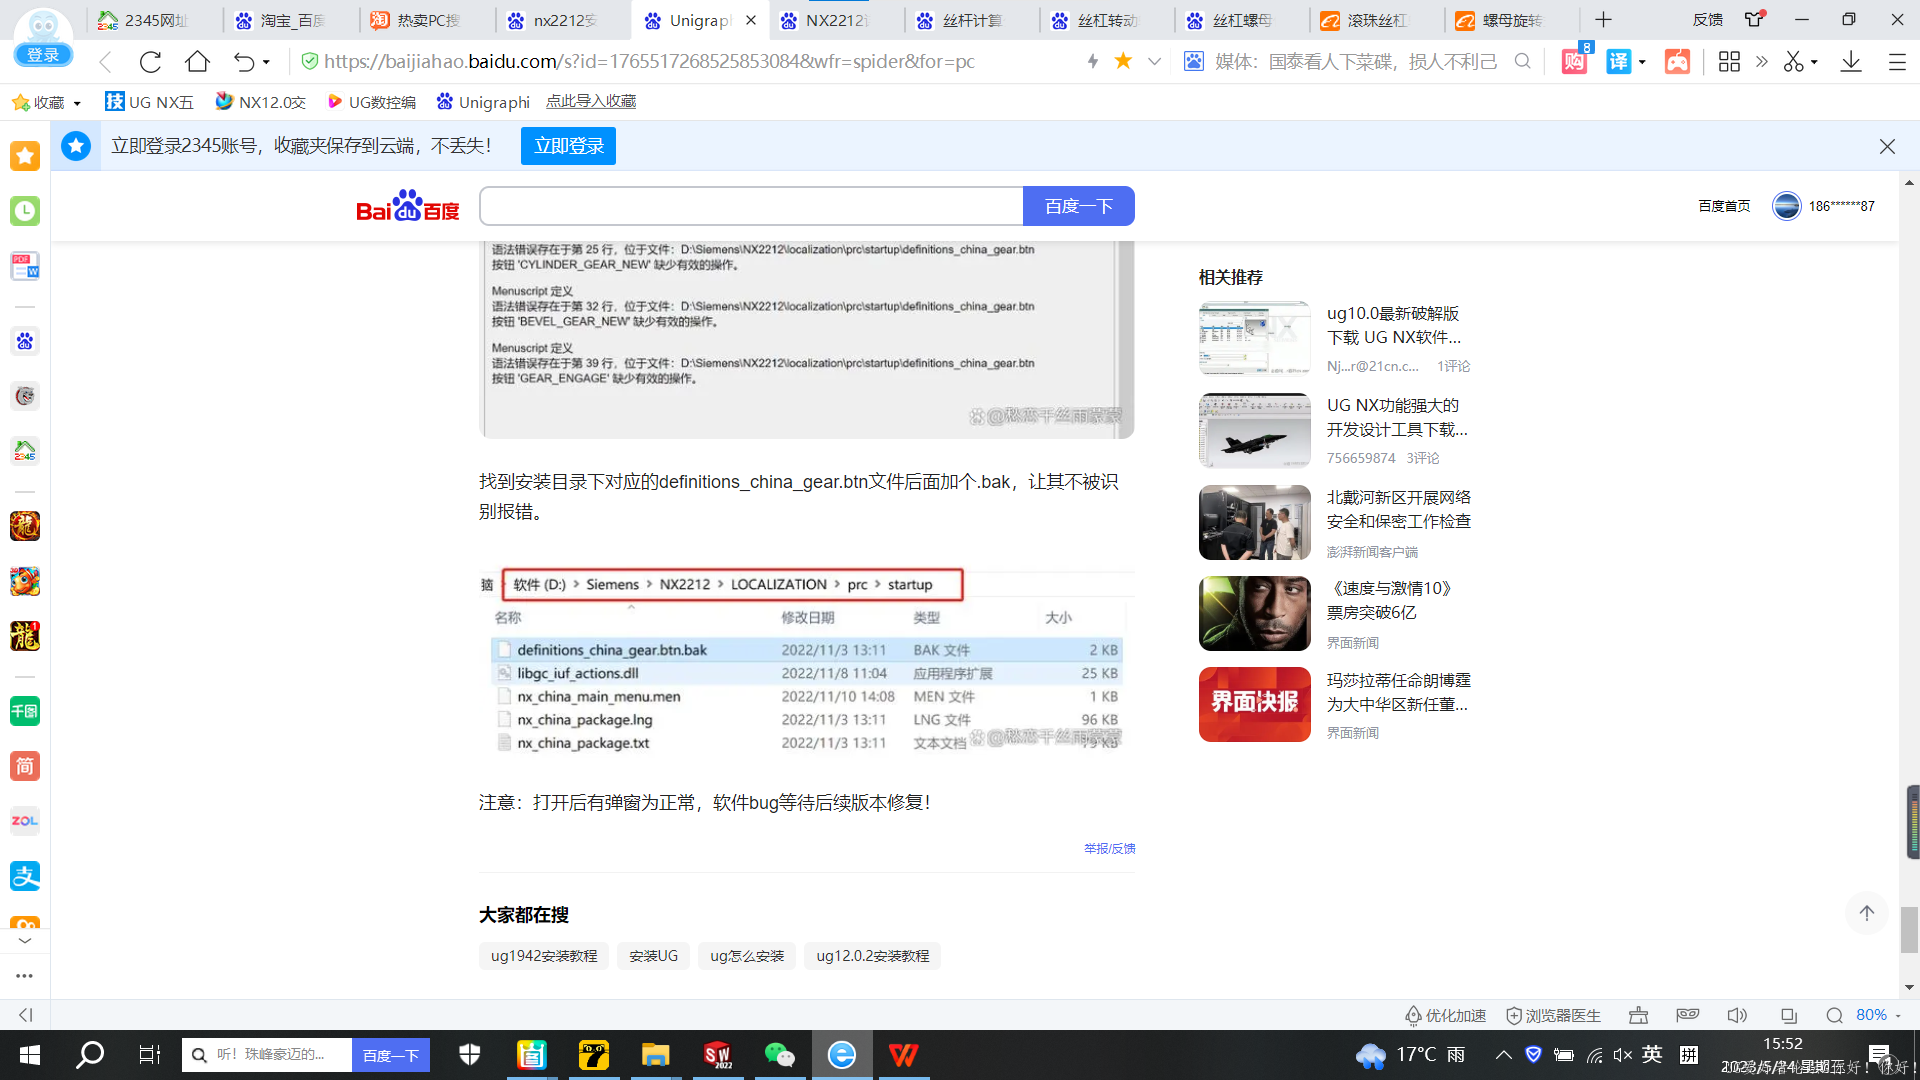Open ug10.0最新破解版 recommended article
This screenshot has height=1080, width=1920.
click(1394, 325)
